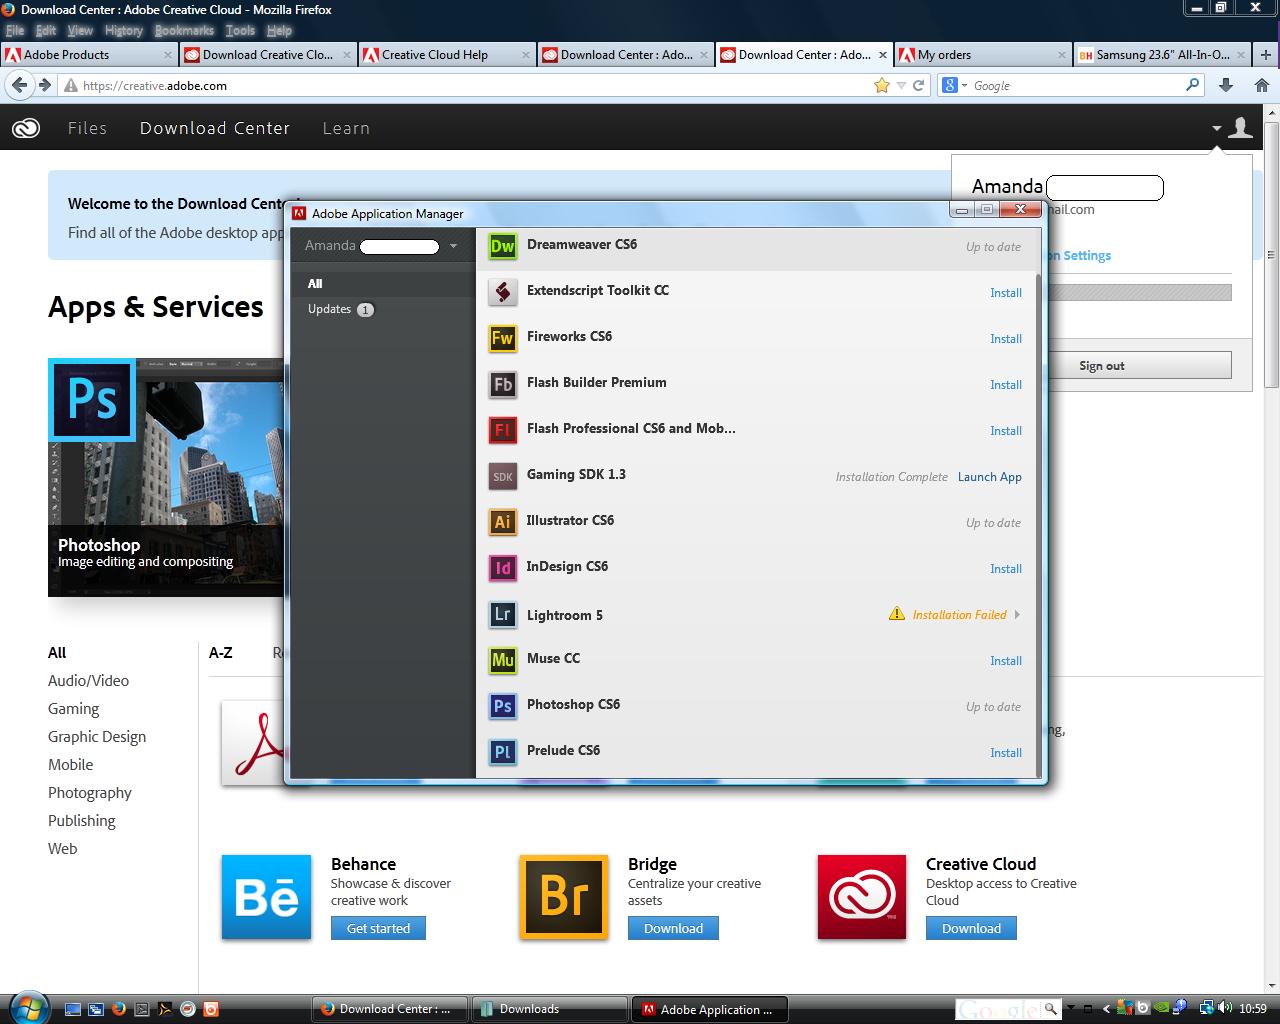Viewport: 1280px width, 1024px height.
Task: Install Fireworks CS6
Action: tap(1006, 339)
